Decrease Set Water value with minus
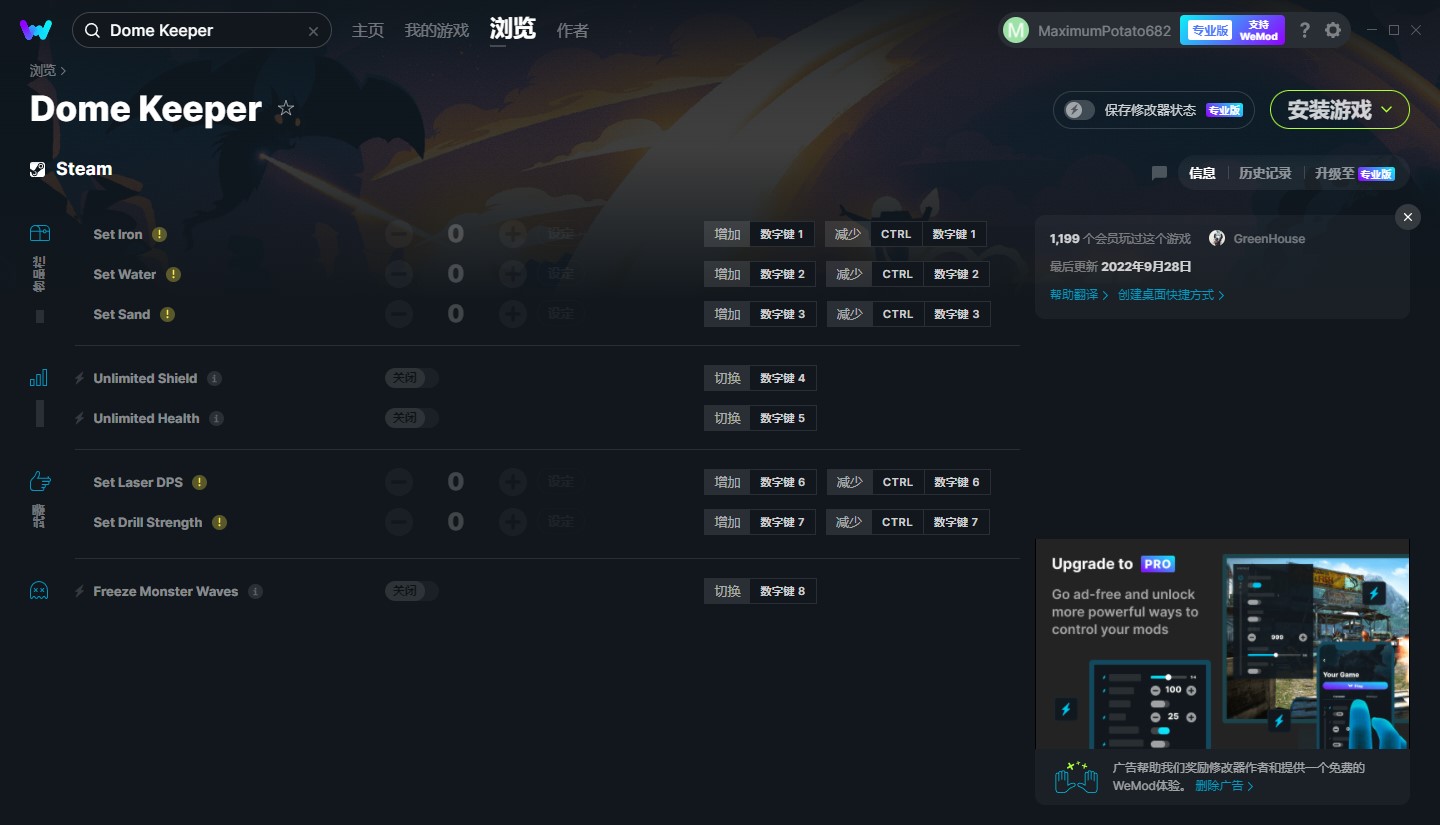1440x825 pixels. 399,274
